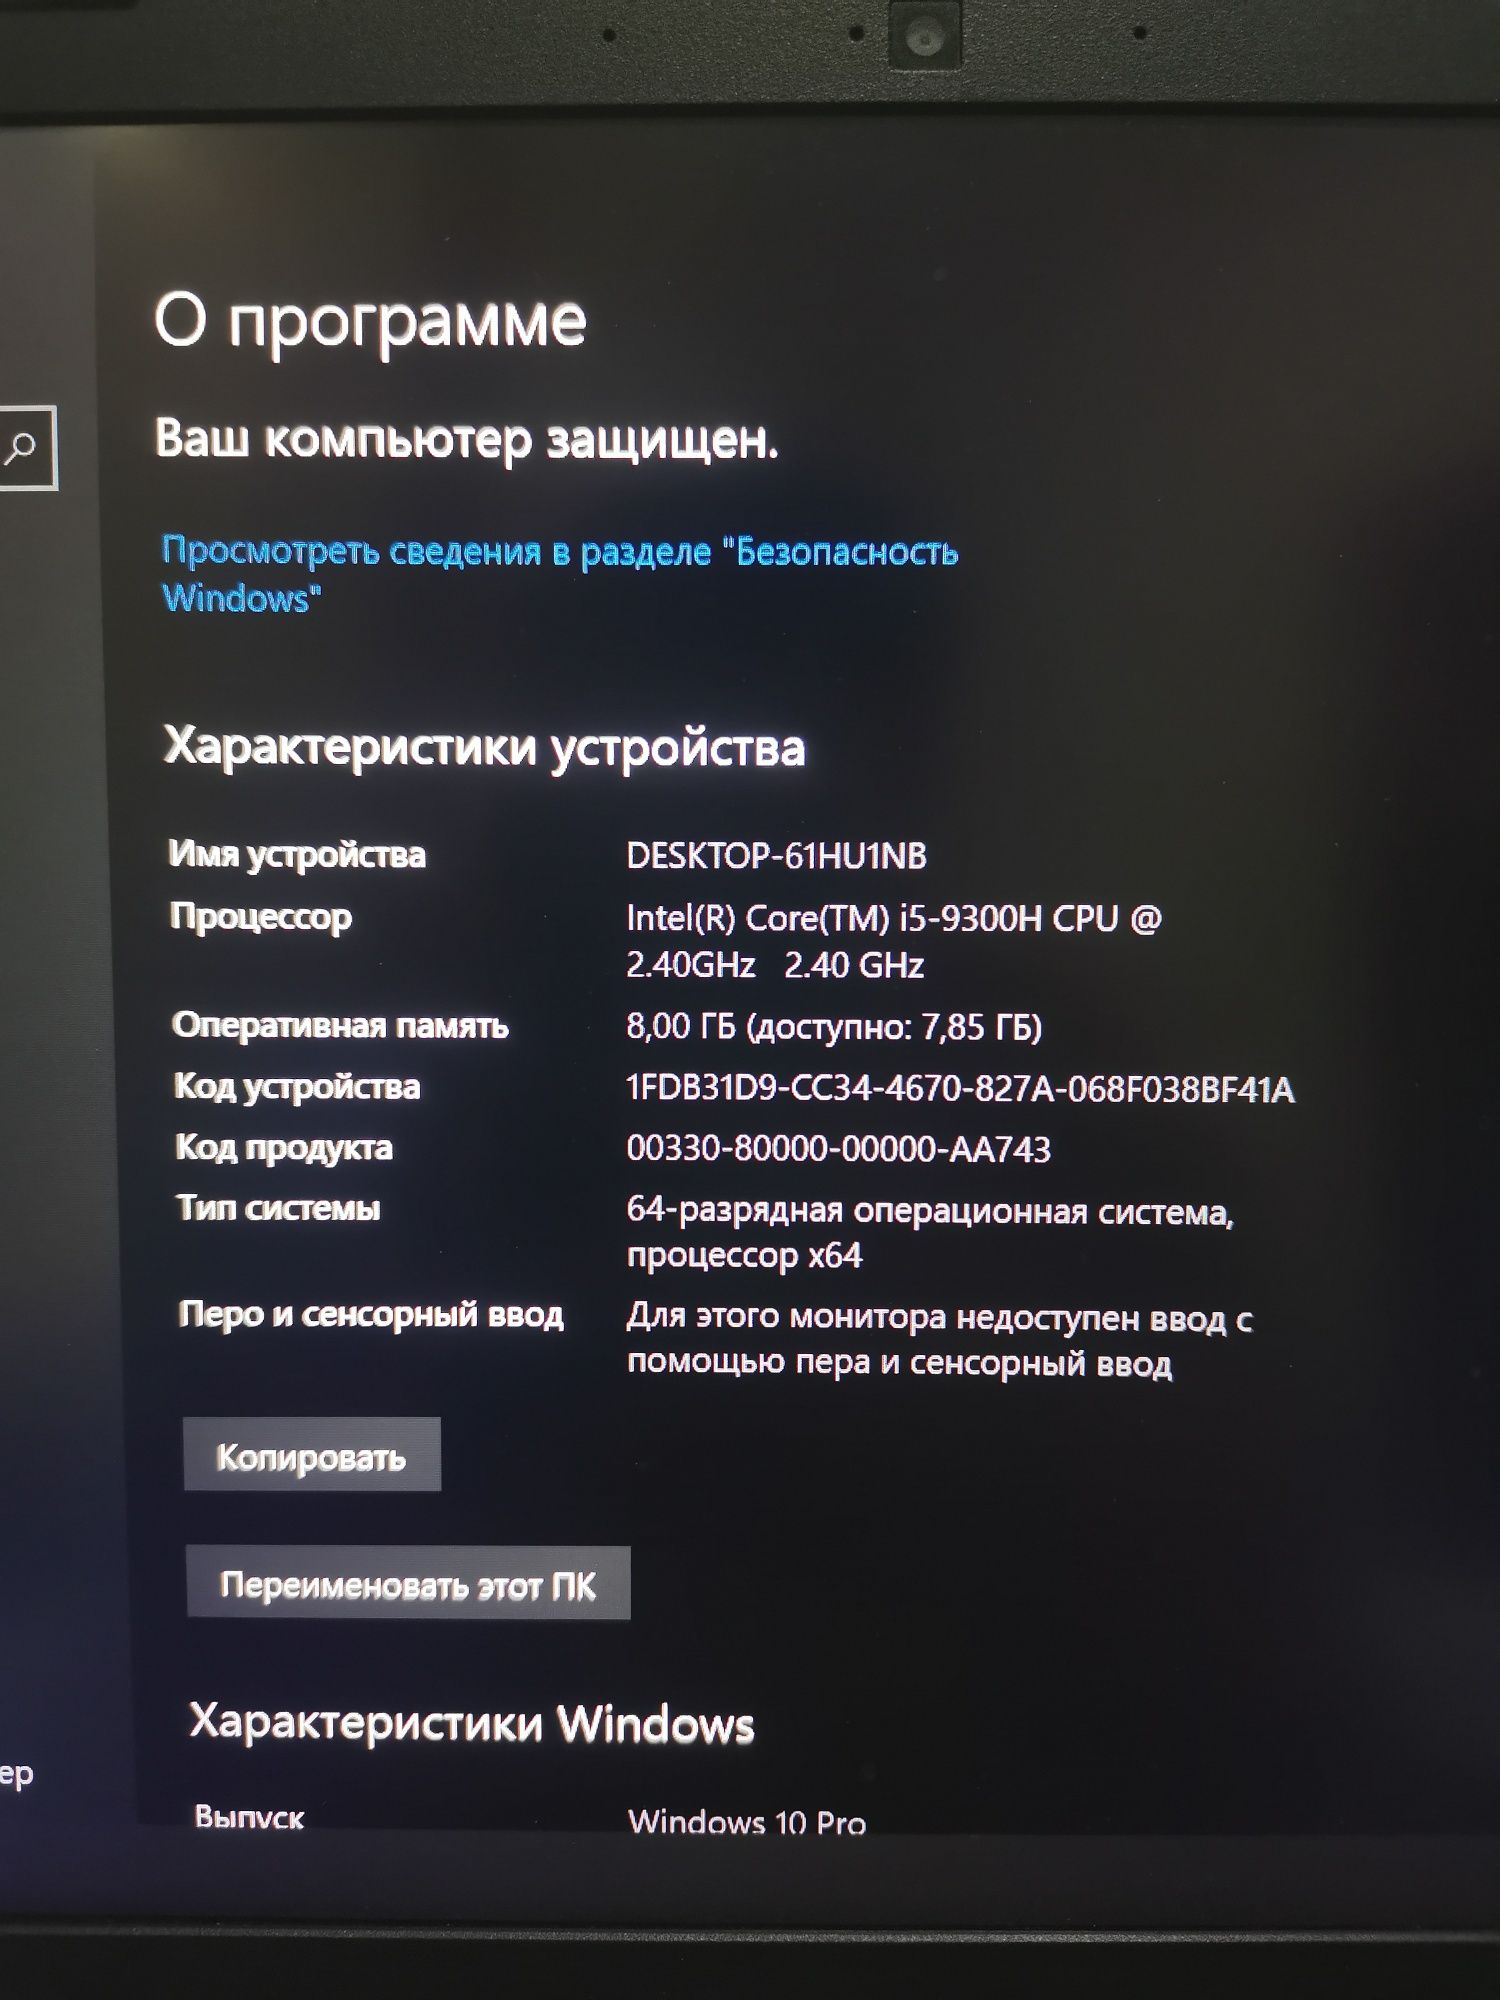Select the Выпуск label
1500x2000 pixels.
[249, 1817]
